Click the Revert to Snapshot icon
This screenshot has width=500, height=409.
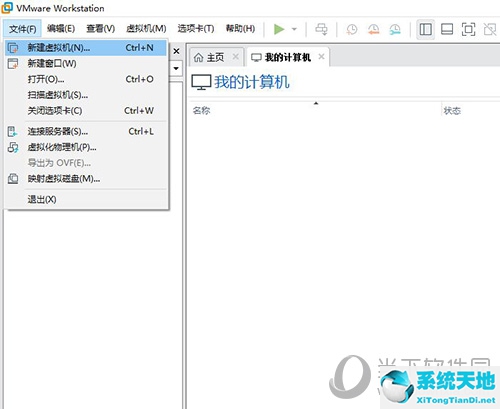point(373,29)
